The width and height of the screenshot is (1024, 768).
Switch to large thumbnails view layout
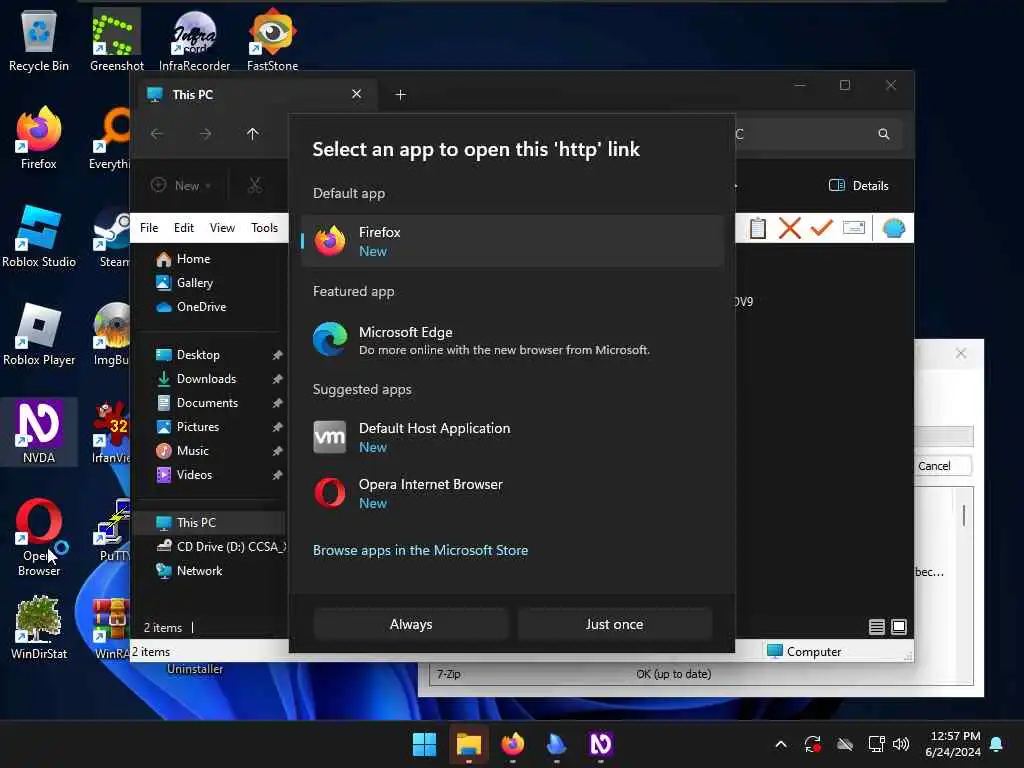tap(899, 628)
